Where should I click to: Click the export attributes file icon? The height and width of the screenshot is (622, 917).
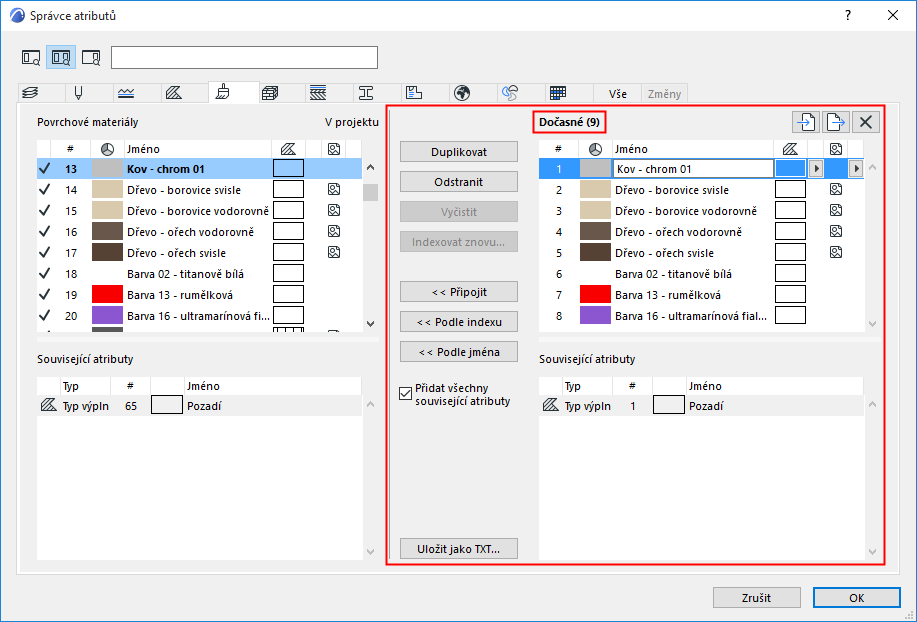click(x=836, y=122)
